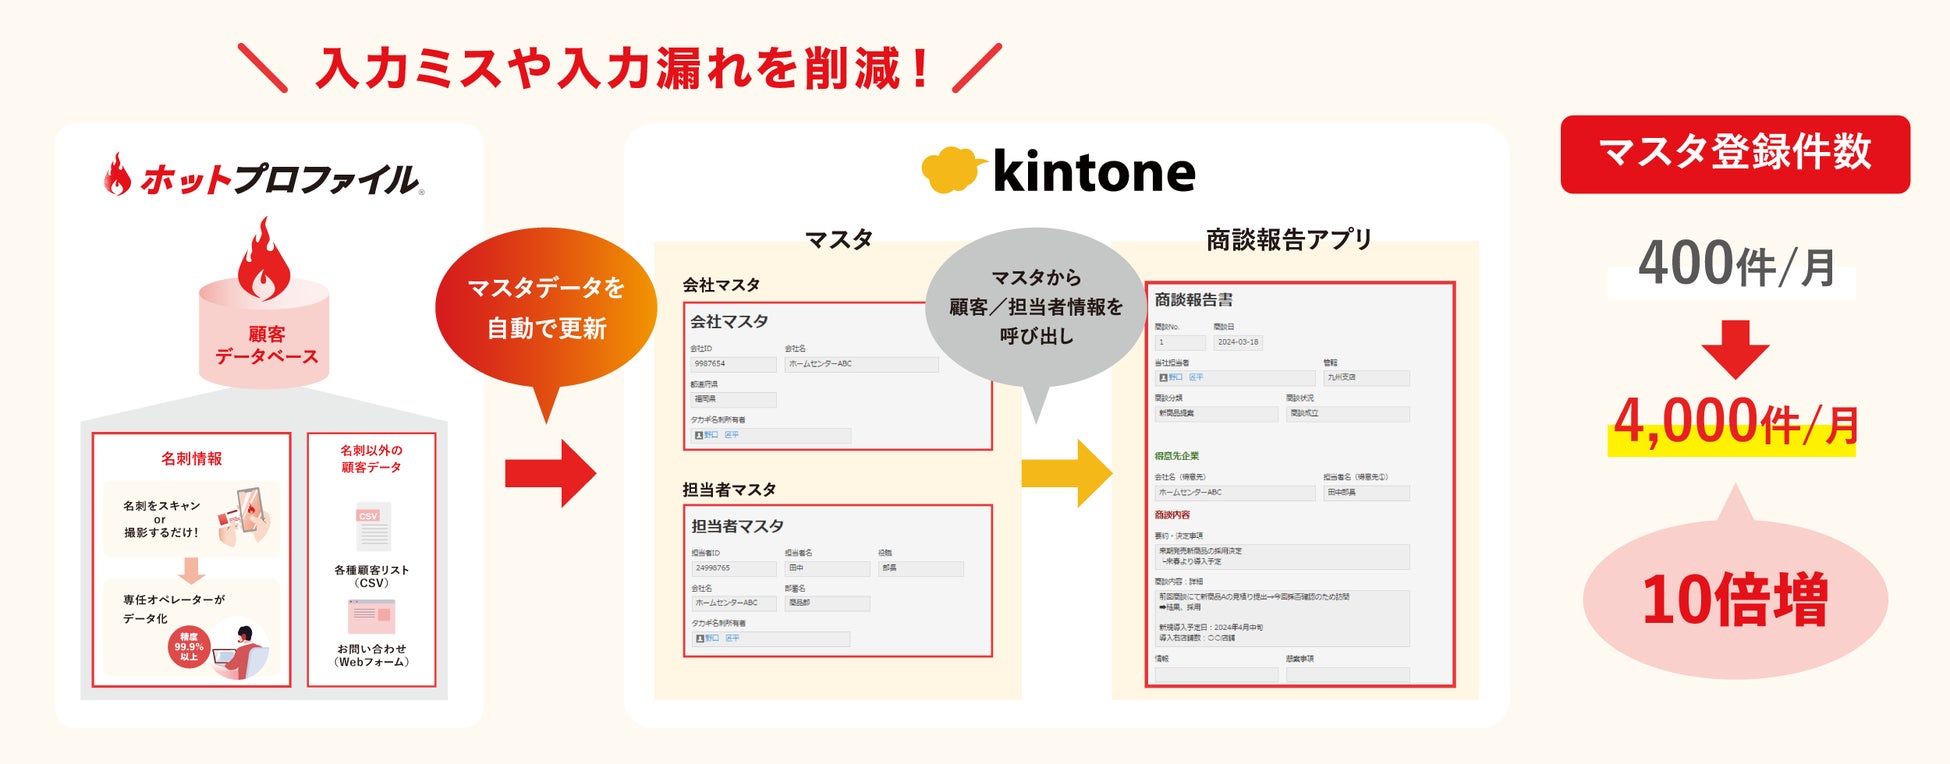Click the 精度99.9%以上 red badge

189,647
